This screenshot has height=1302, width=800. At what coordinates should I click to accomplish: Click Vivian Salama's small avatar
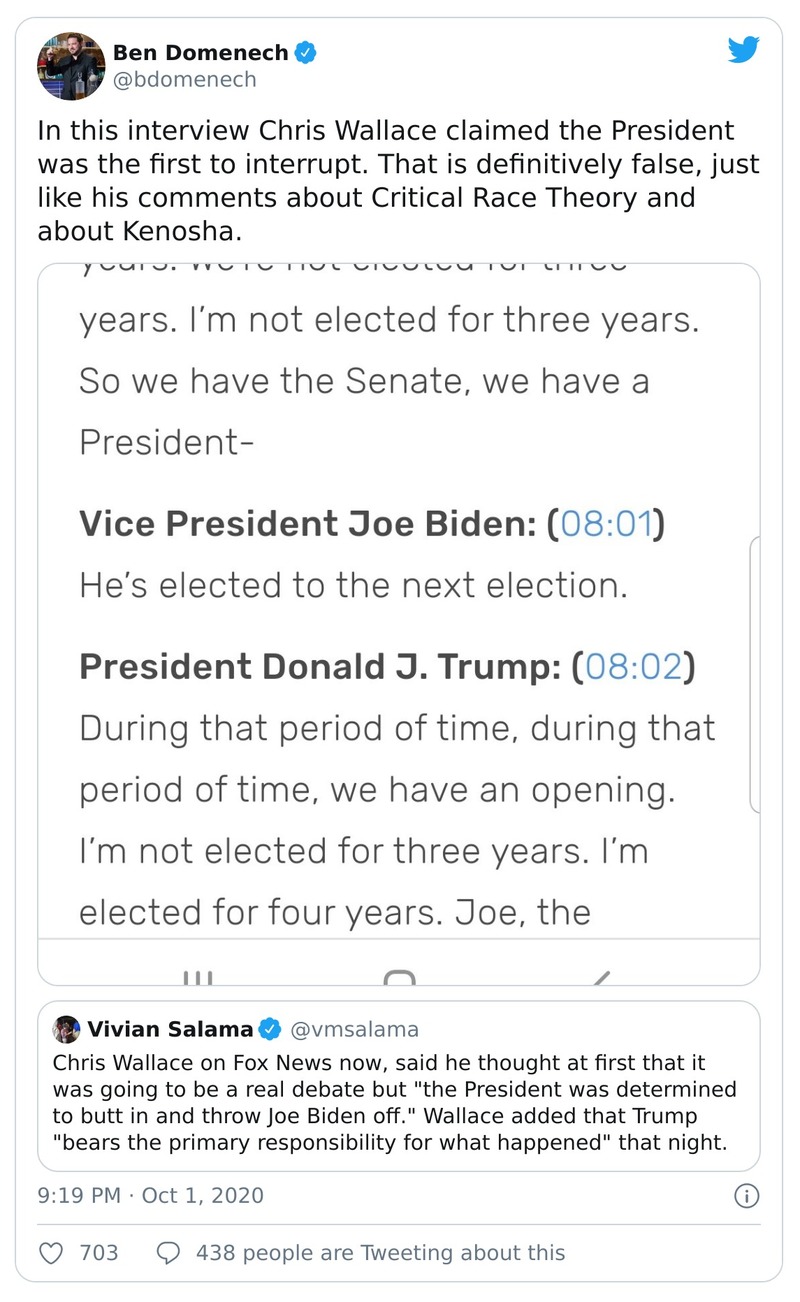[x=67, y=1029]
